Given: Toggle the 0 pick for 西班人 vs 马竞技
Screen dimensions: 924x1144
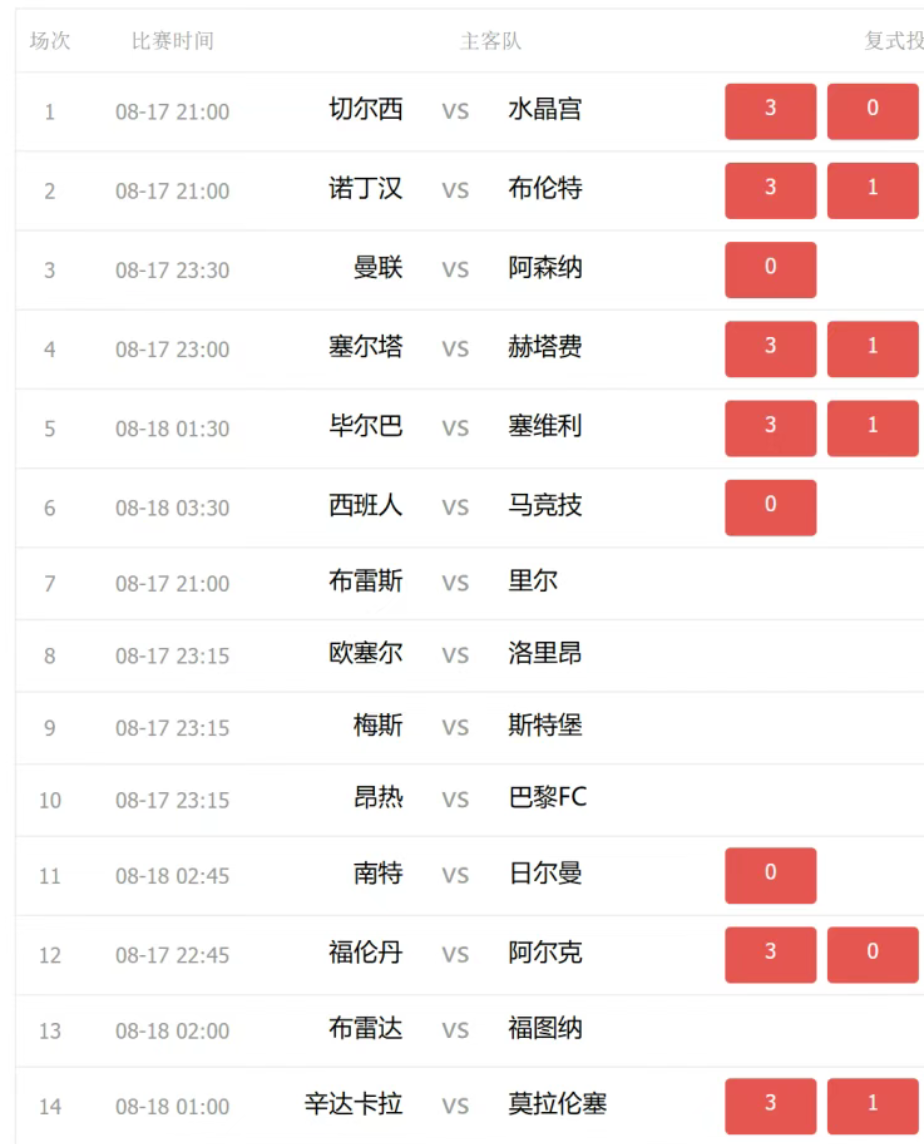Looking at the screenshot, I should 770,508.
